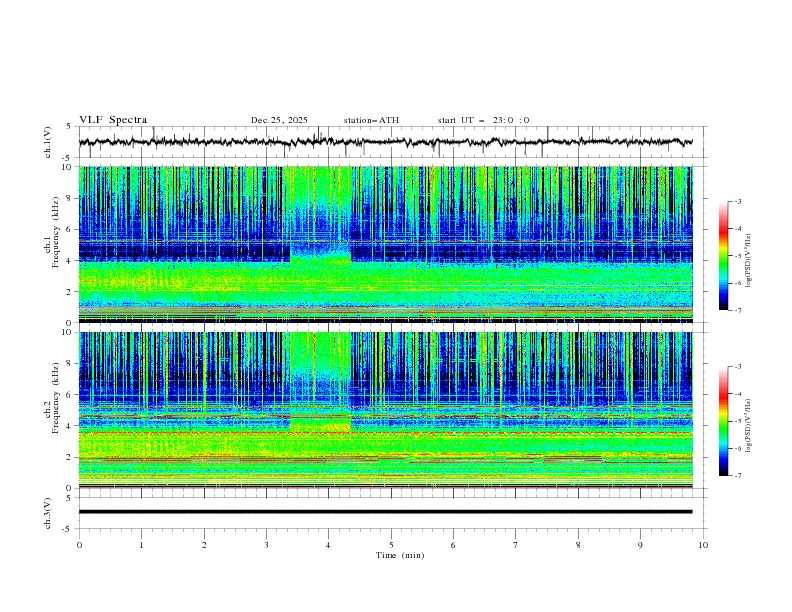Click the "10" tick on the time axis
This screenshot has height=612, width=792.
(x=703, y=545)
